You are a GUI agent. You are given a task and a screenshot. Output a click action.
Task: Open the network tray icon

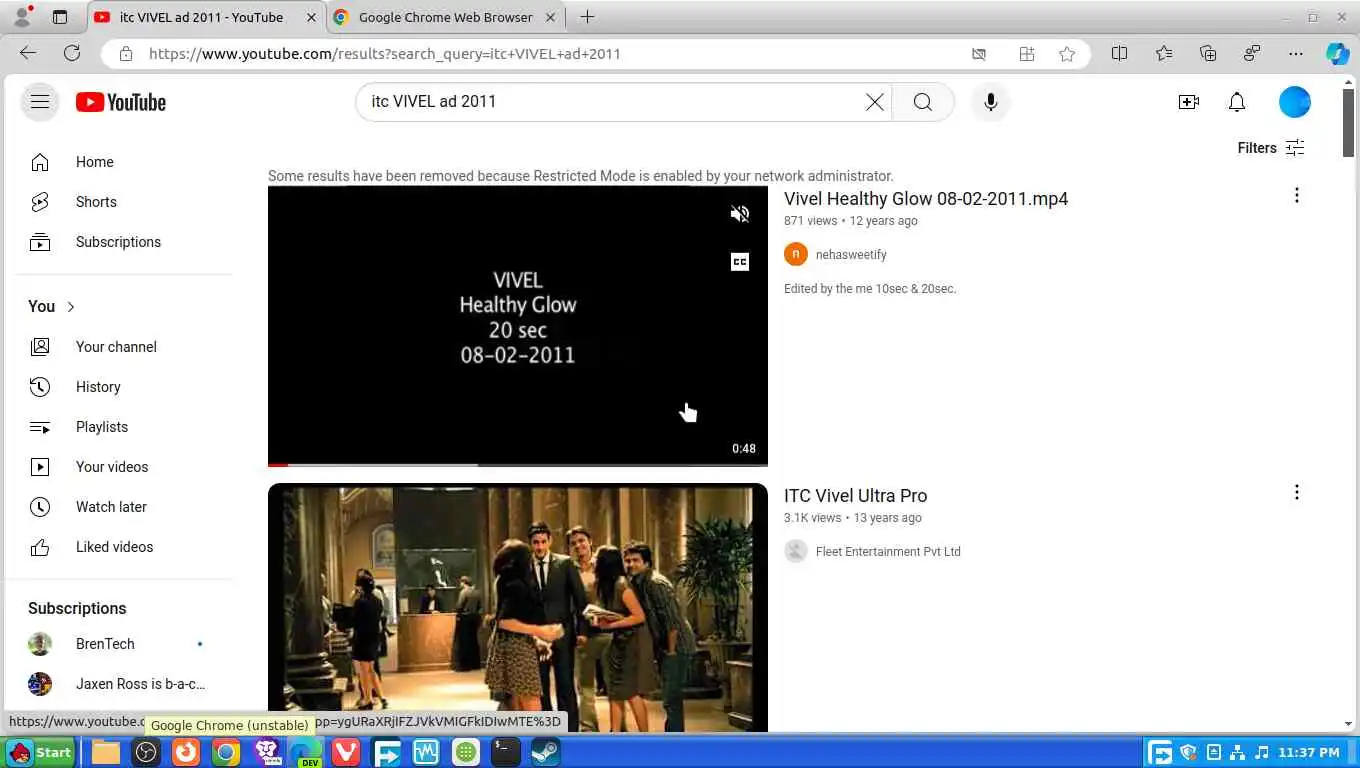(x=1238, y=752)
